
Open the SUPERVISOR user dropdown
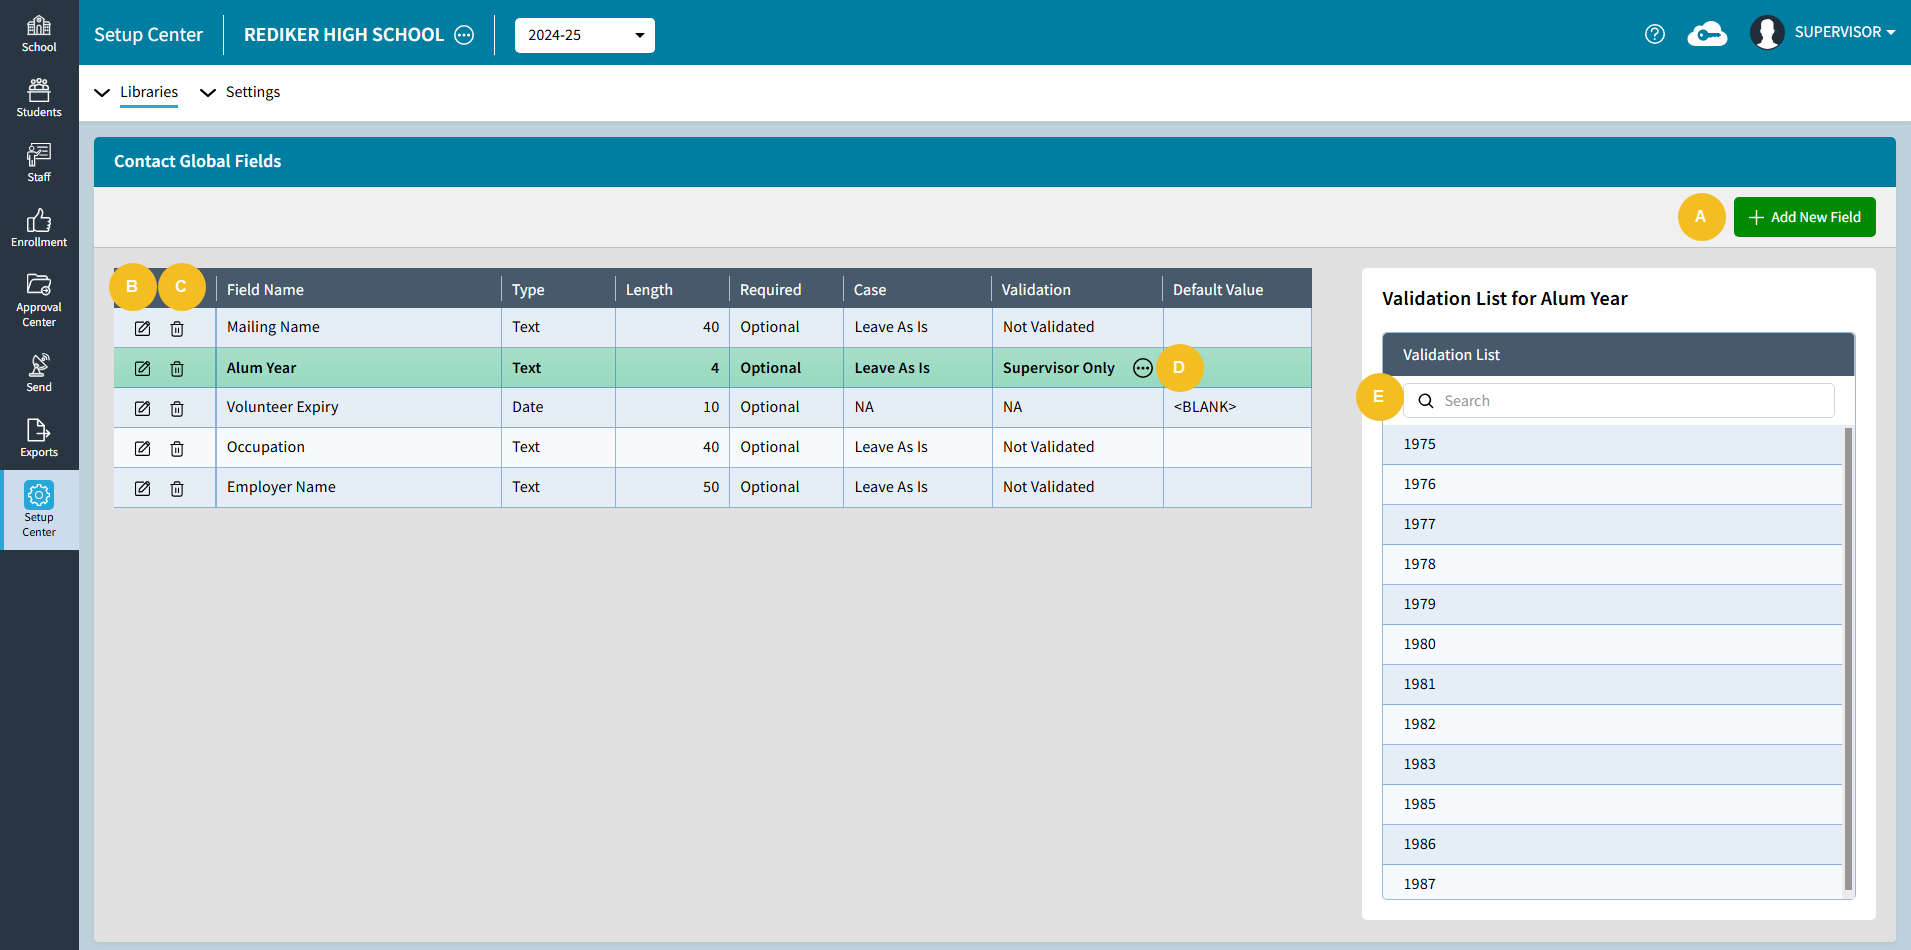(1845, 32)
